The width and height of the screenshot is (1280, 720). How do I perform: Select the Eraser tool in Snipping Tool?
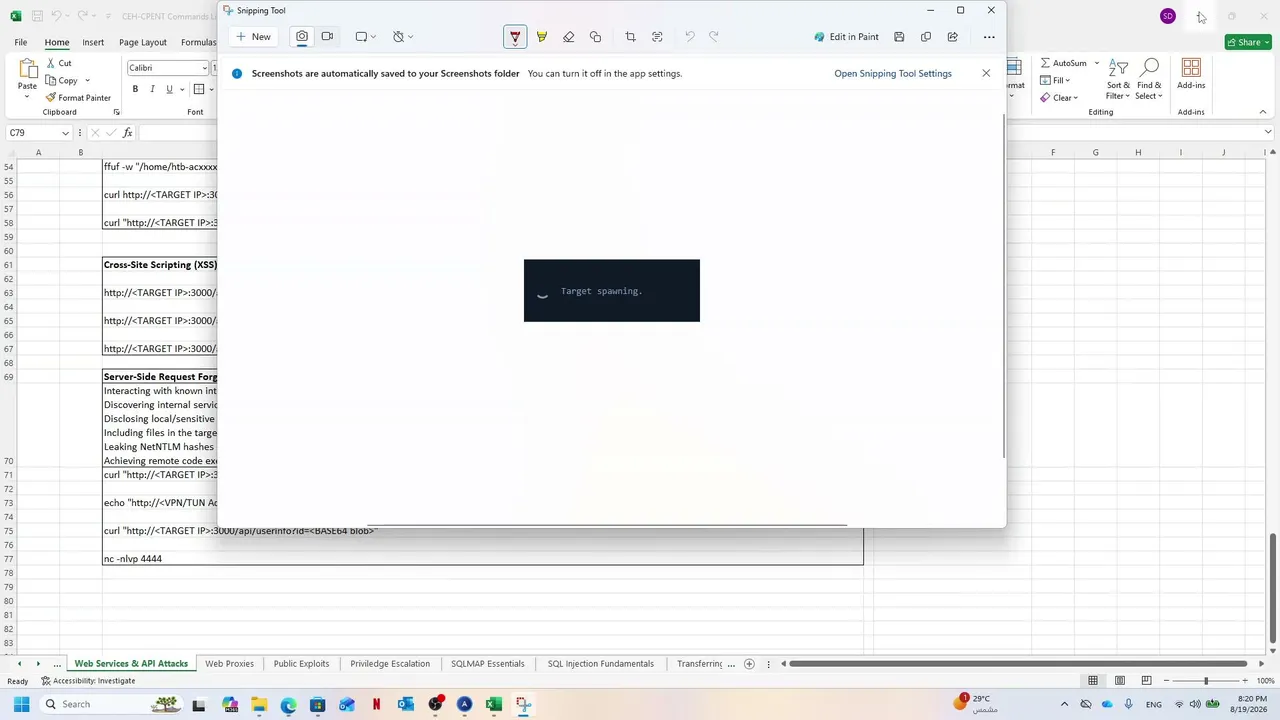pyautogui.click(x=569, y=37)
